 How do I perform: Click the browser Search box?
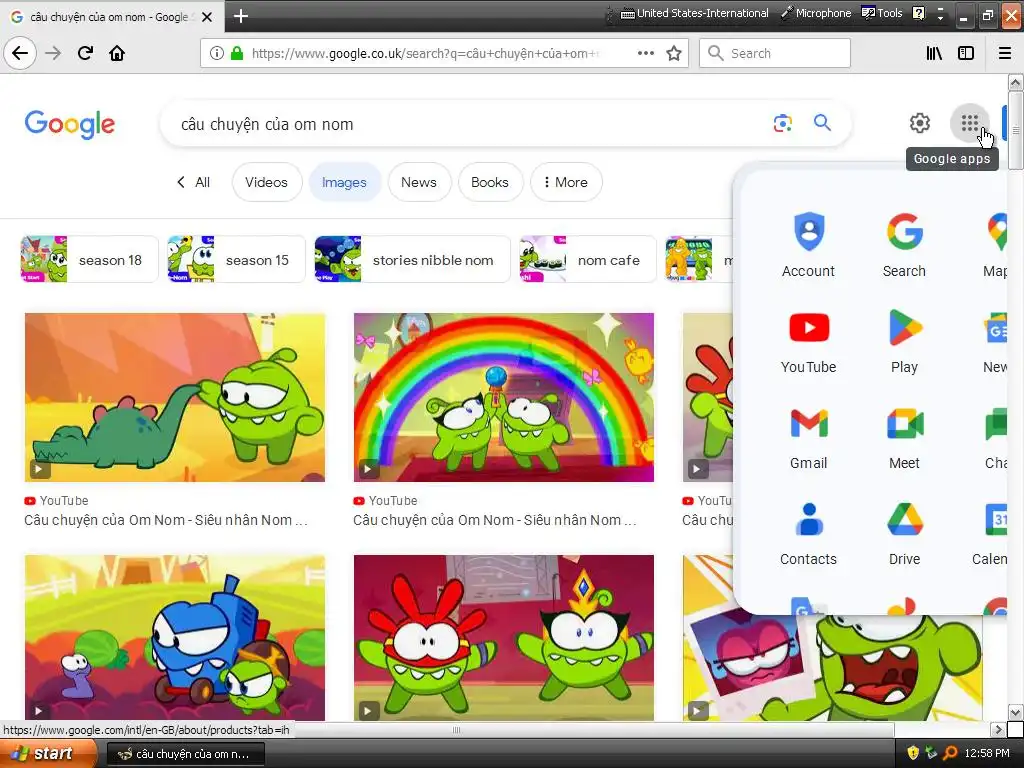pyautogui.click(x=775, y=53)
